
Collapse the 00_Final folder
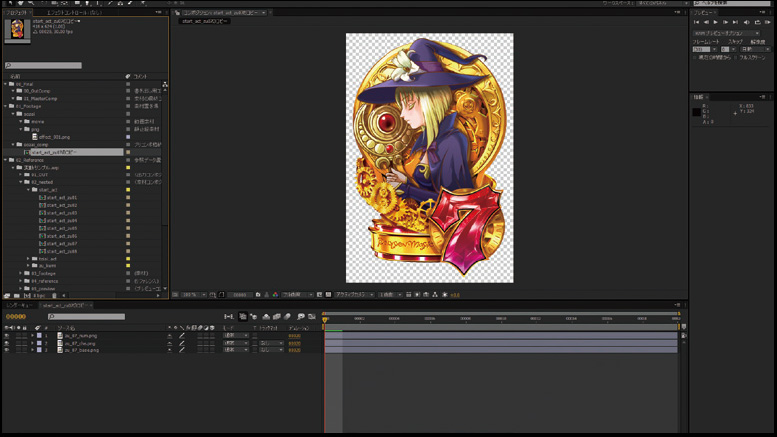tap(5, 84)
